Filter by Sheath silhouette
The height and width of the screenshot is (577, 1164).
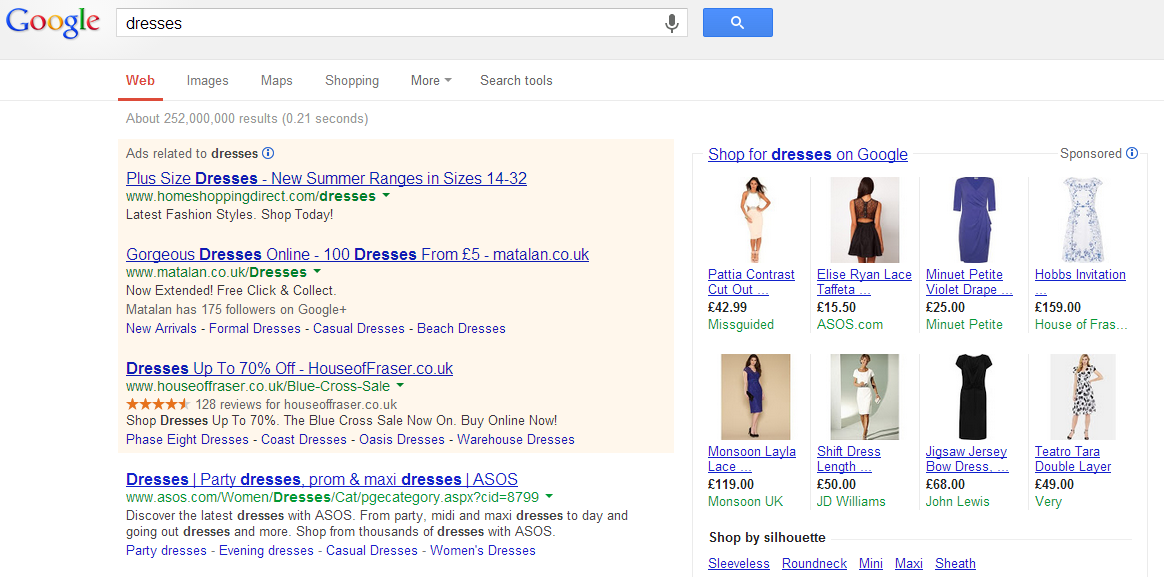pyautogui.click(x=955, y=564)
